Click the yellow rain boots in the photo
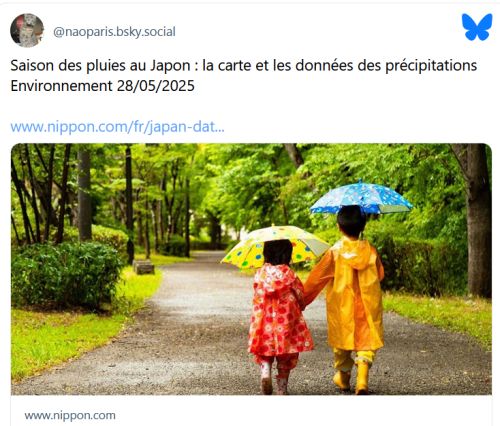This screenshot has height=426, width=500. point(353,377)
